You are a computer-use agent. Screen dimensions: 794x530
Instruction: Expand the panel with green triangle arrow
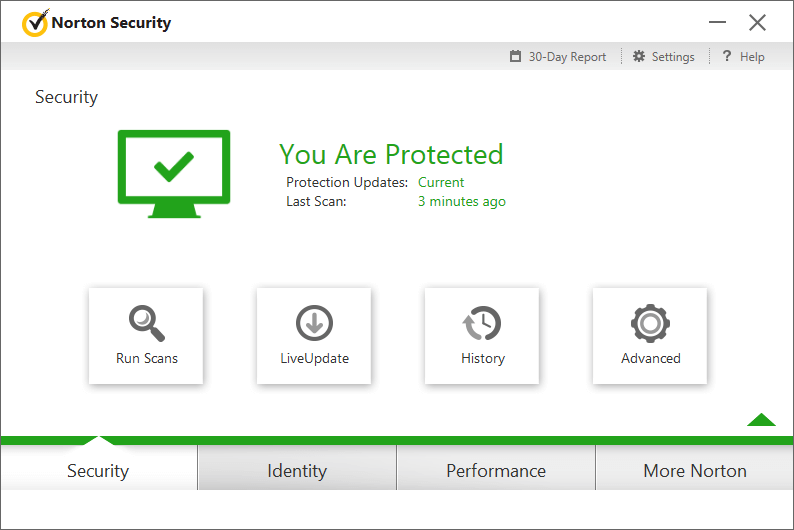coord(761,420)
